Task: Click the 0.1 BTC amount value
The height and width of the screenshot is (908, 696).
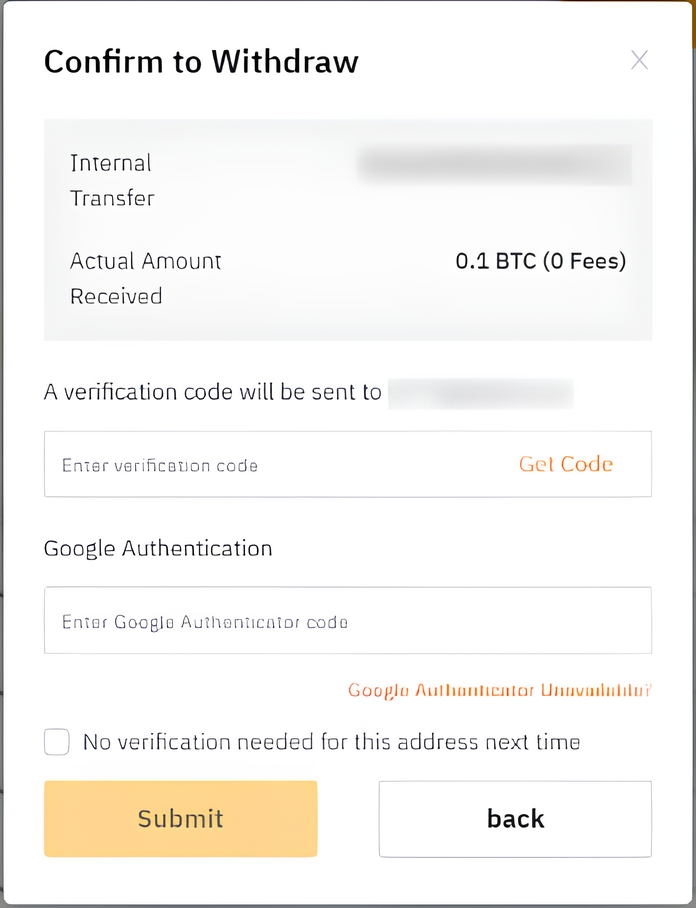Action: pos(496,261)
